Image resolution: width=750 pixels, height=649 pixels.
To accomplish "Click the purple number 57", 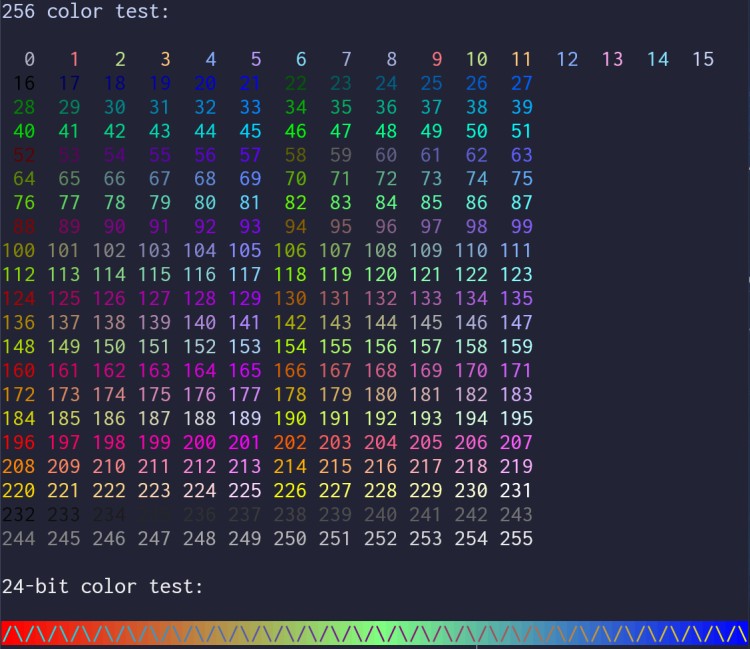I will [x=250, y=155].
